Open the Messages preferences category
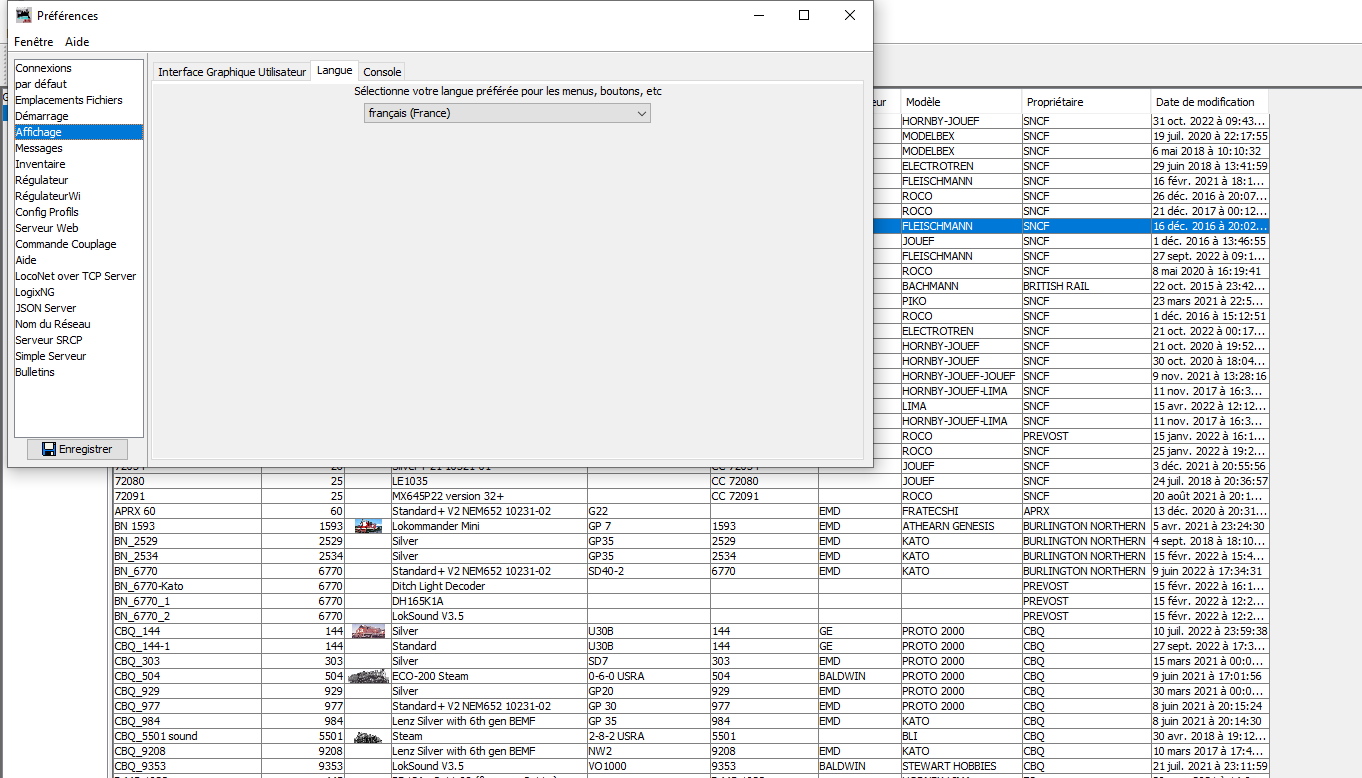Viewport: 1362px width, 778px height. click(78, 148)
